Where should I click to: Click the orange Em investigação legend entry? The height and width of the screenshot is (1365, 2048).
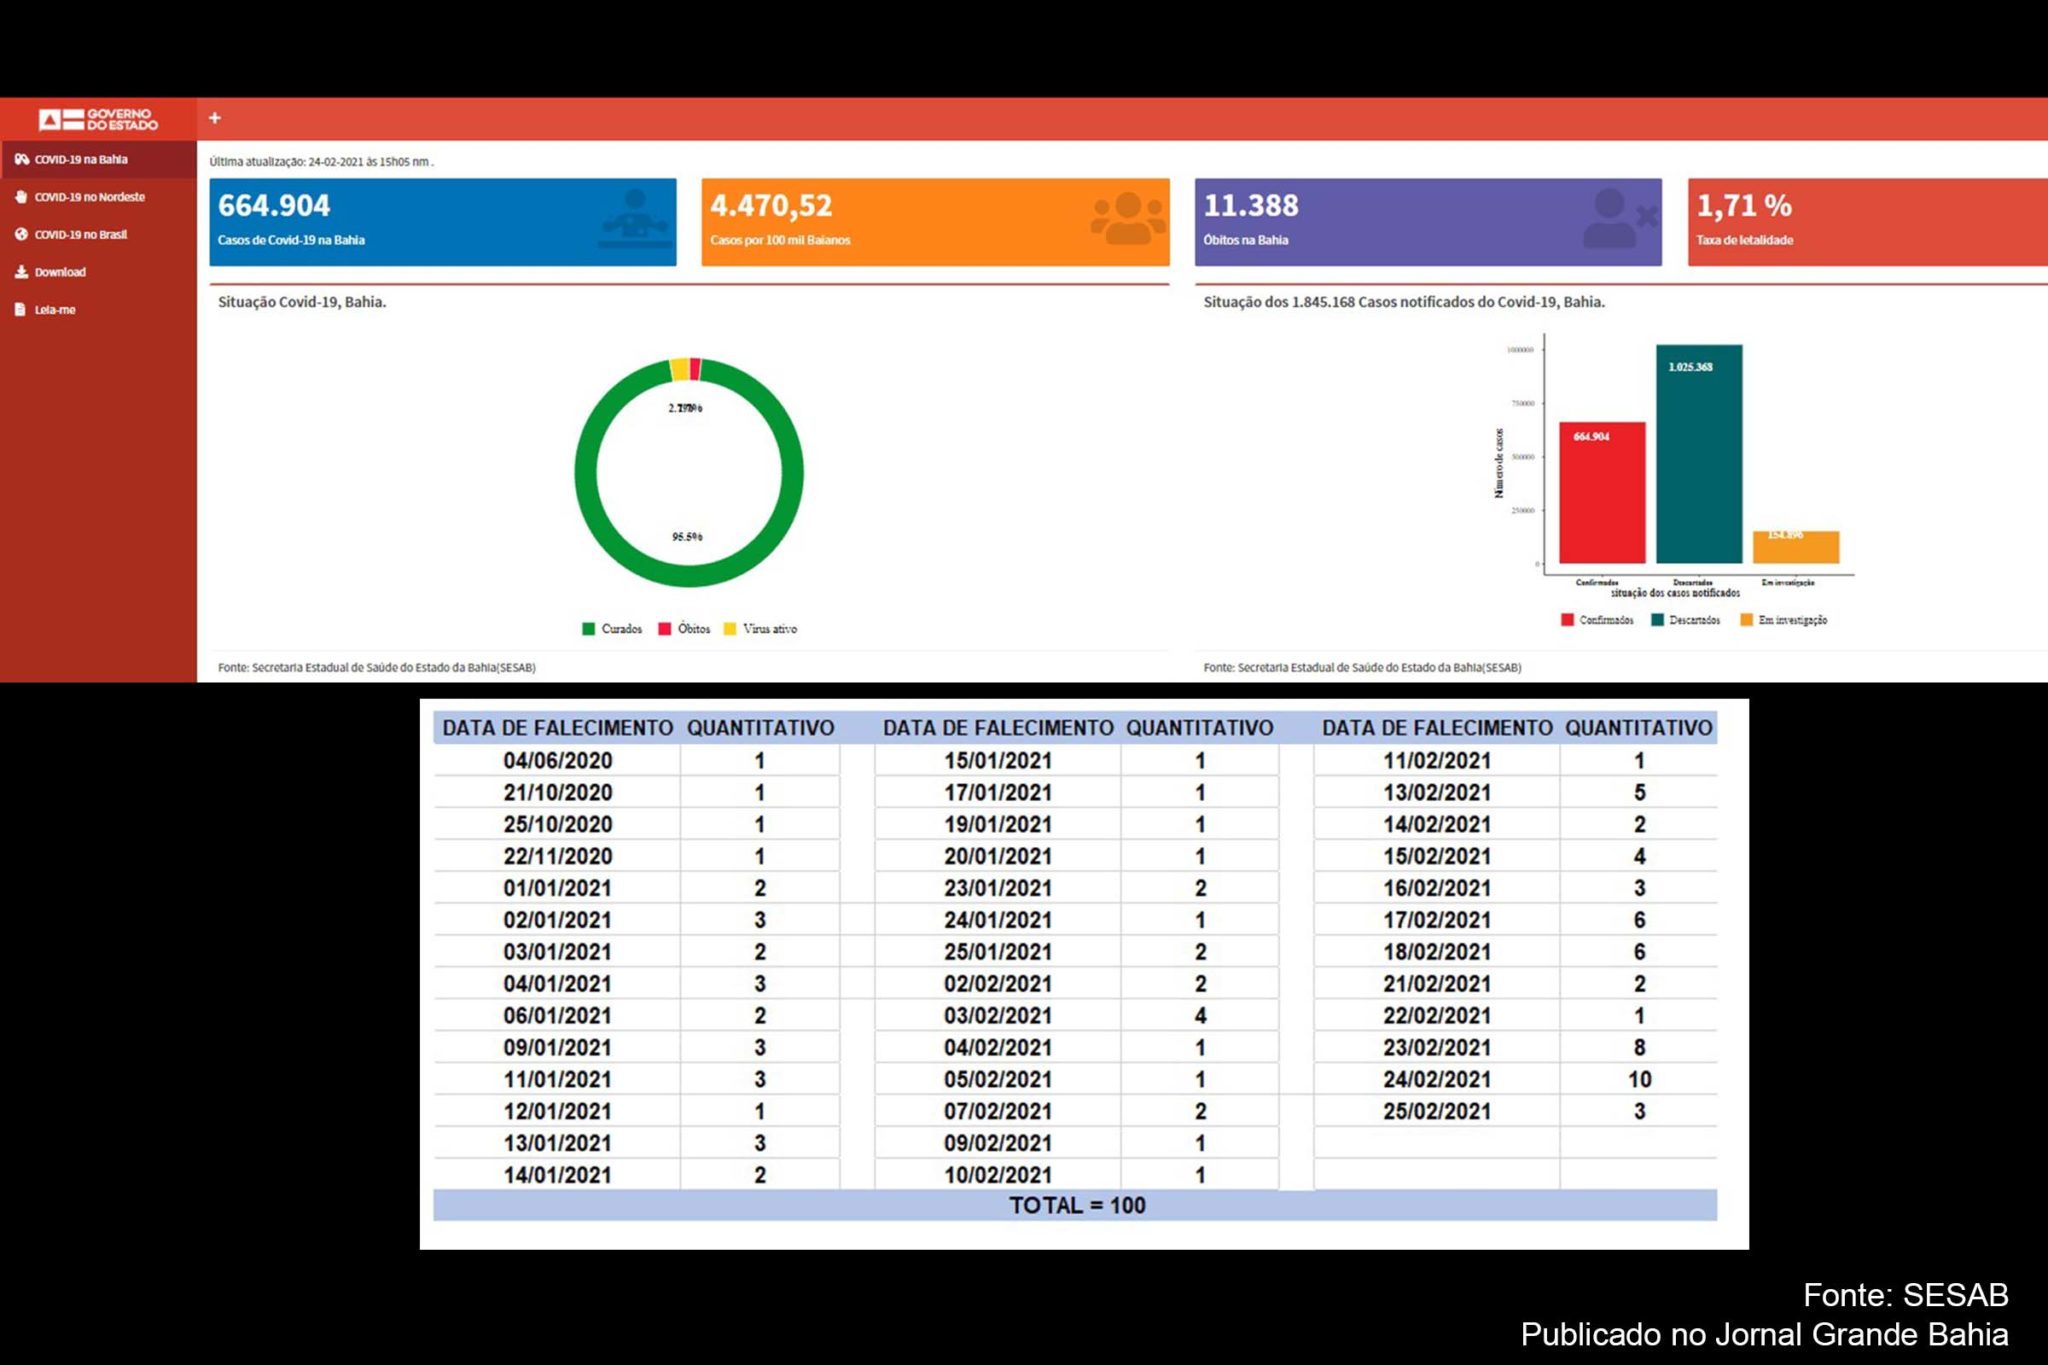click(x=1784, y=620)
